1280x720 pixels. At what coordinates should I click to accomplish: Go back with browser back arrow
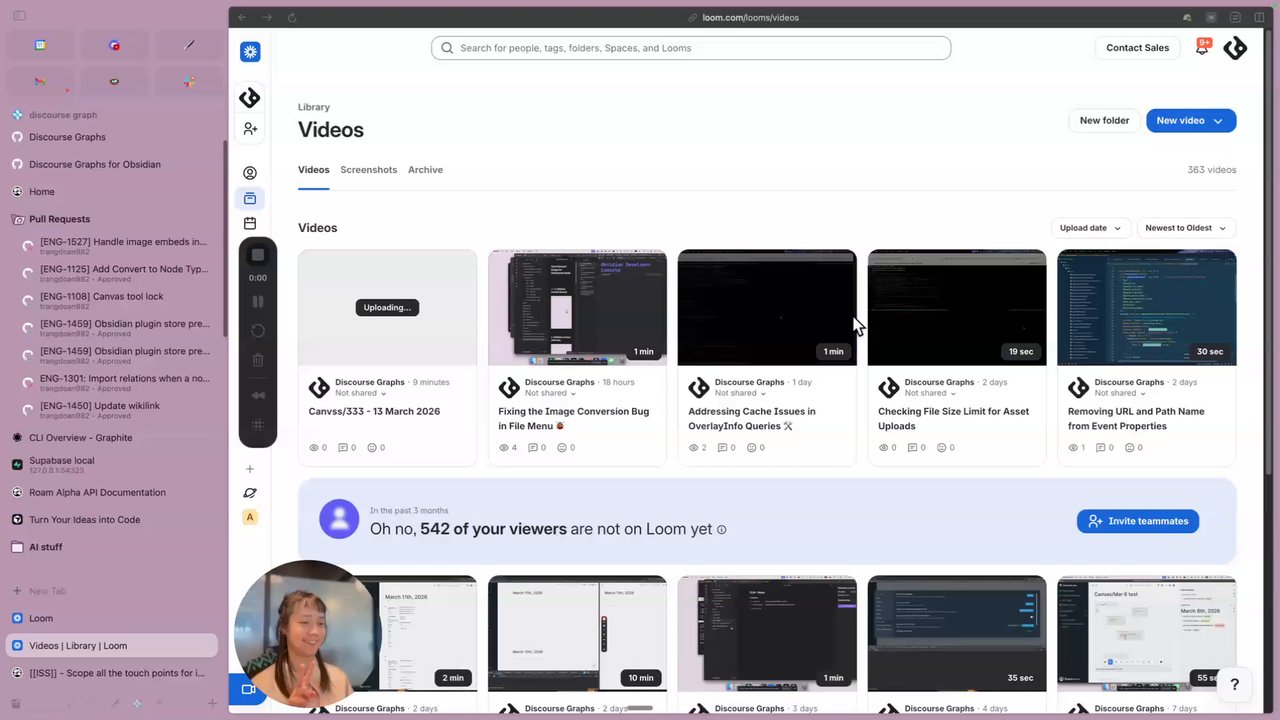(x=242, y=17)
